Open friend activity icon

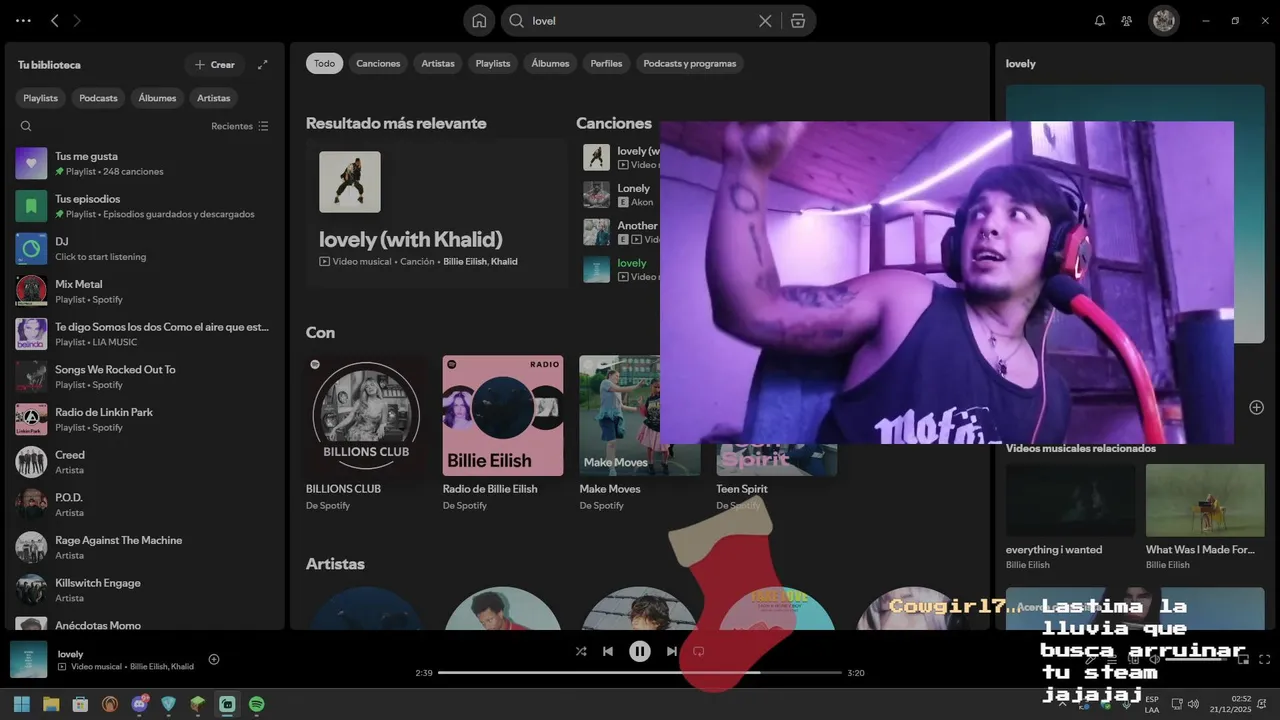(1127, 20)
